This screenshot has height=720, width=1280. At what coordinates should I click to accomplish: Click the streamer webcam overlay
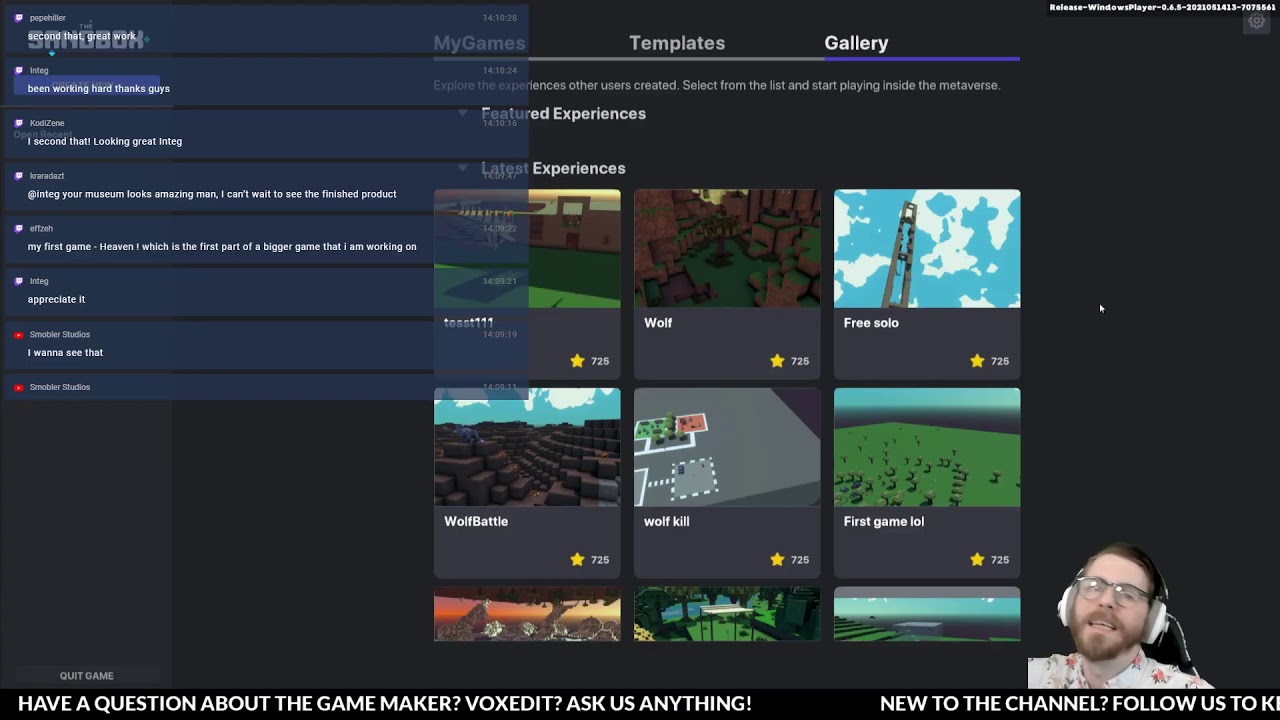point(1120,615)
